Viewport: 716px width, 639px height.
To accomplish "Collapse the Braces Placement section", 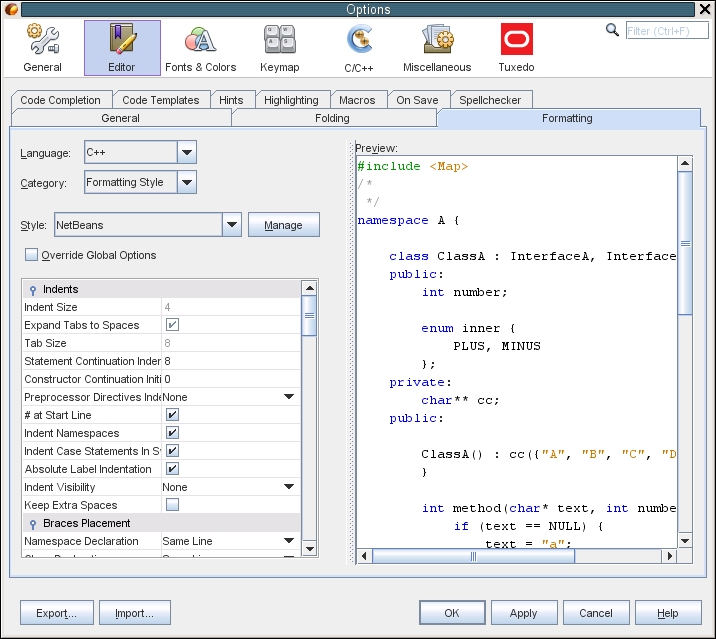I will pos(33,523).
